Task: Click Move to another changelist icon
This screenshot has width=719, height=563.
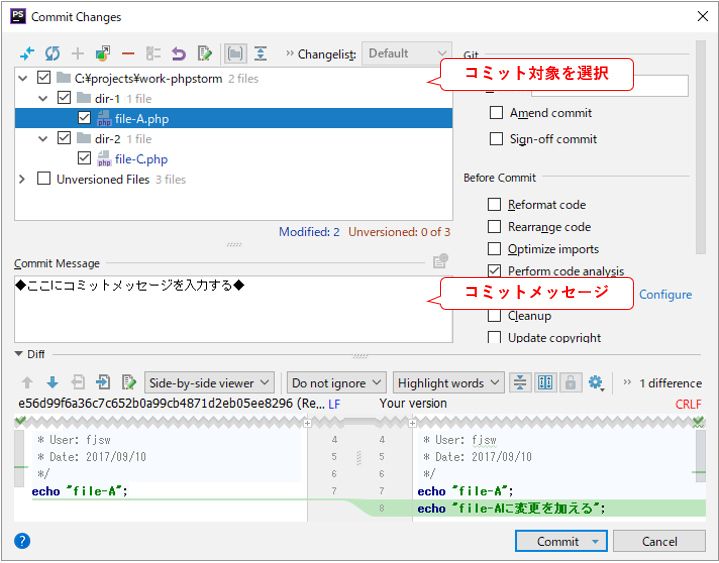Action: 103,54
